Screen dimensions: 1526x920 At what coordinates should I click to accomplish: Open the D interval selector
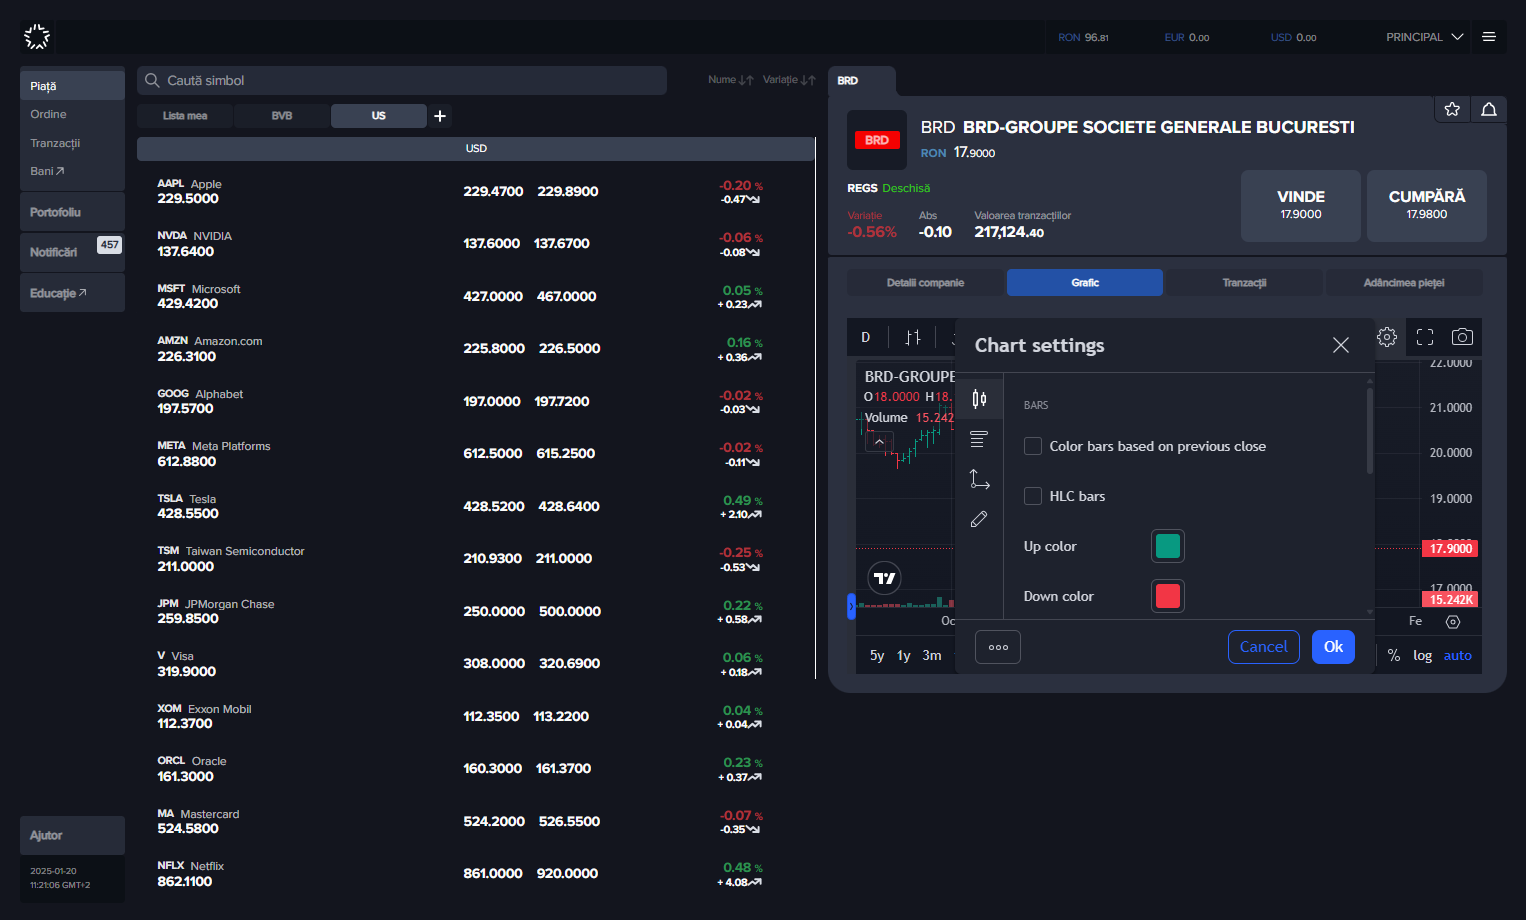coord(866,337)
